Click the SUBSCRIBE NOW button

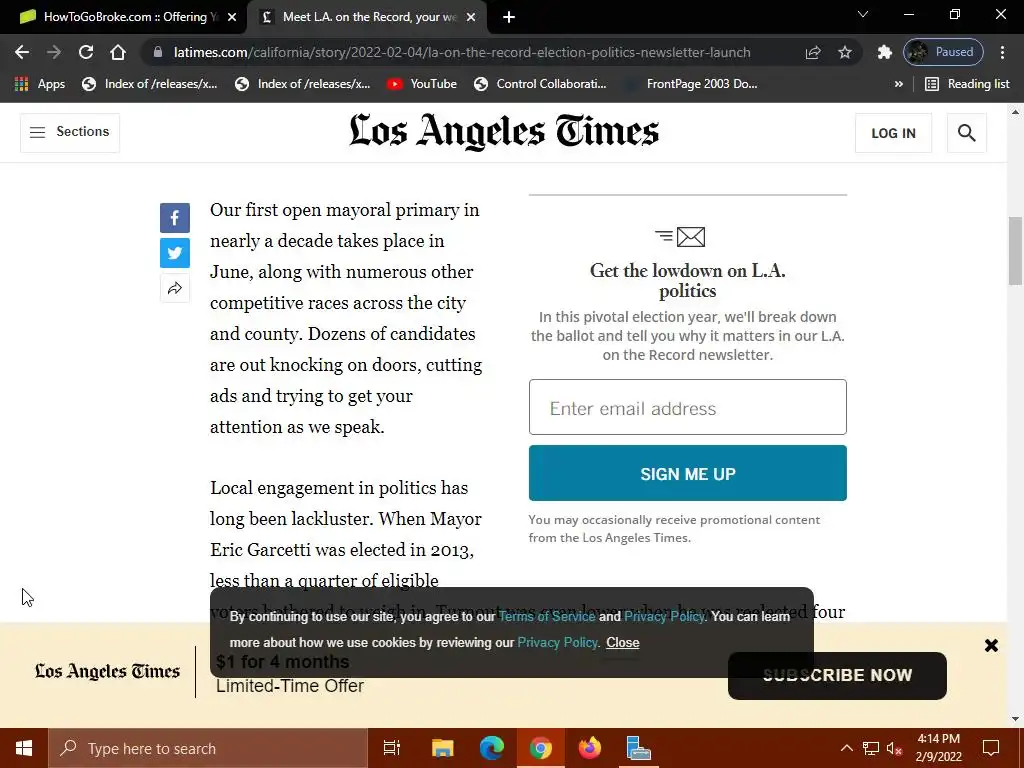[x=837, y=676]
